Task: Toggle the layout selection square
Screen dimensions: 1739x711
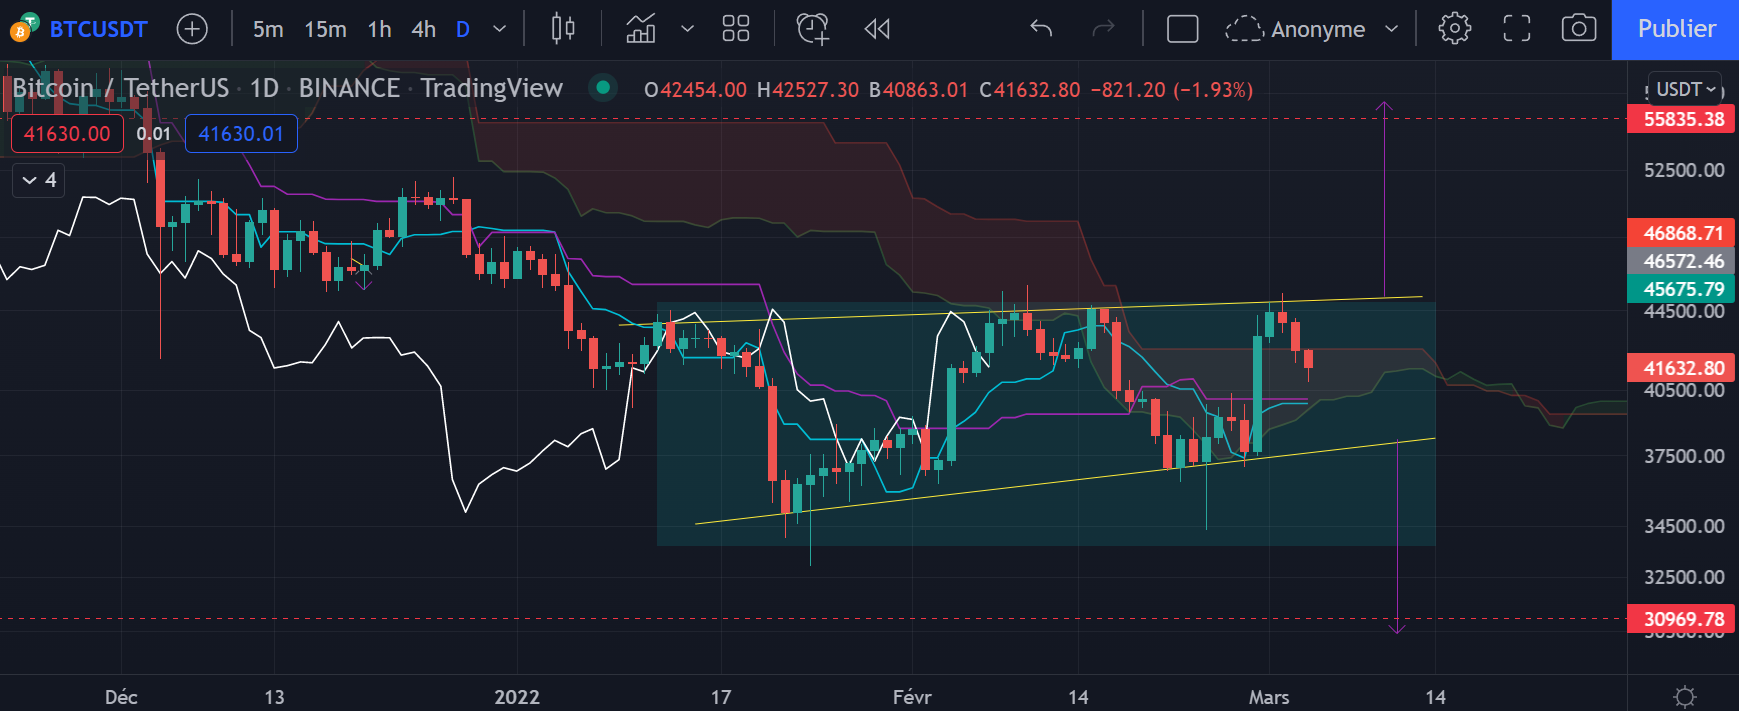Action: coord(1182,29)
